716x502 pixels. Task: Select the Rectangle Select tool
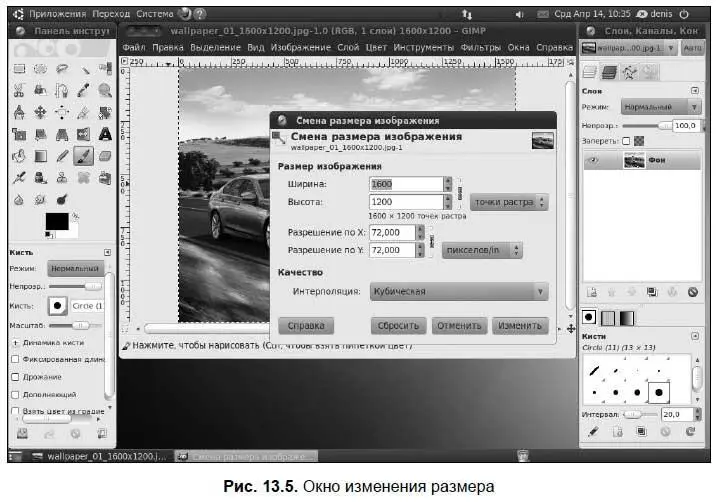tap(19, 69)
